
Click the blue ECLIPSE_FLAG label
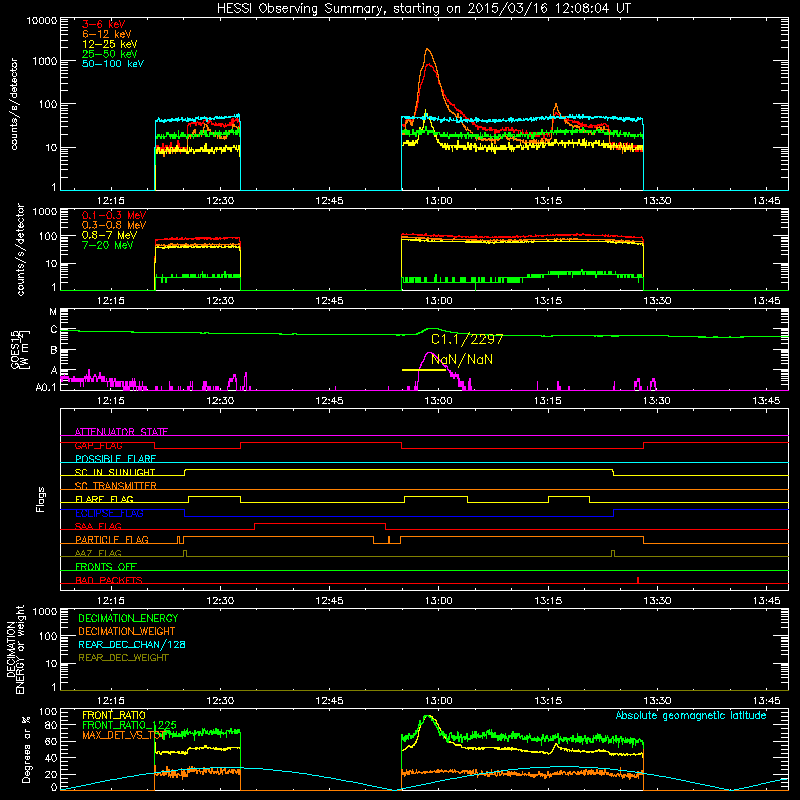(109, 513)
